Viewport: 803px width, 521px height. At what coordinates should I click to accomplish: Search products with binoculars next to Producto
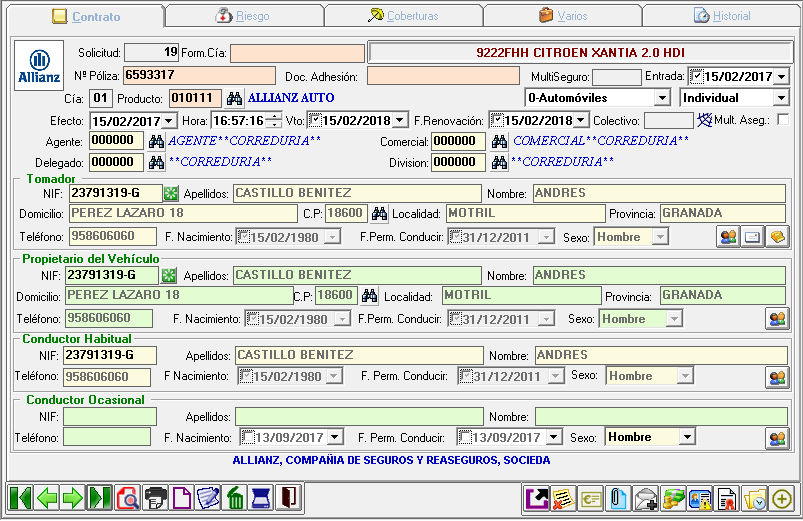234,98
